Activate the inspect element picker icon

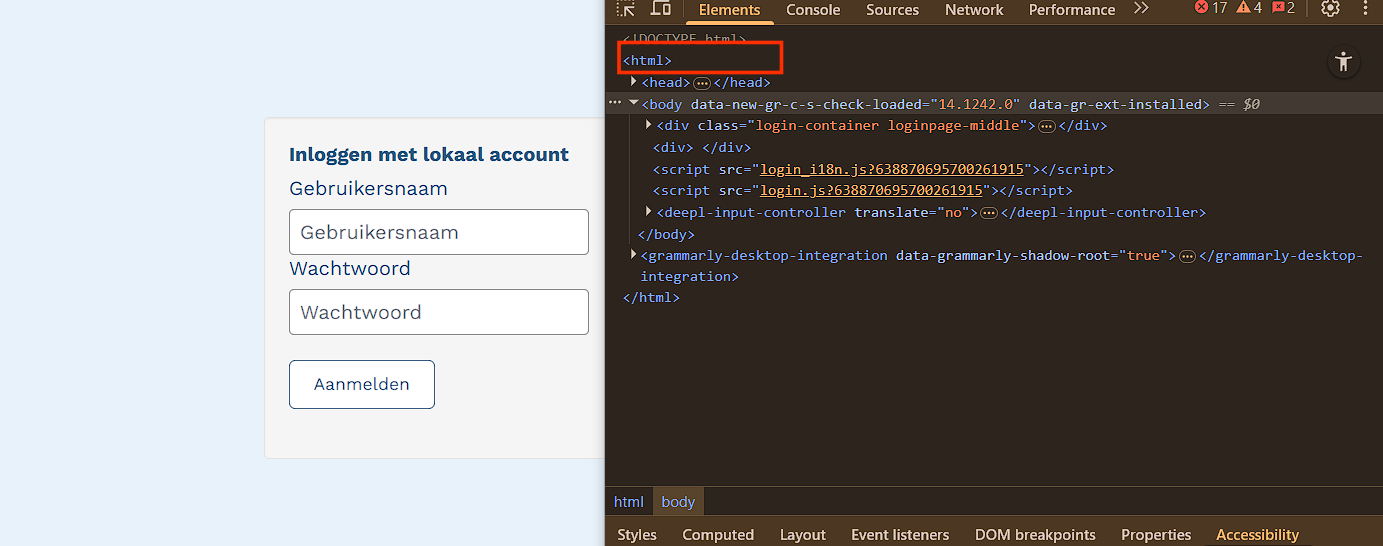[x=626, y=9]
